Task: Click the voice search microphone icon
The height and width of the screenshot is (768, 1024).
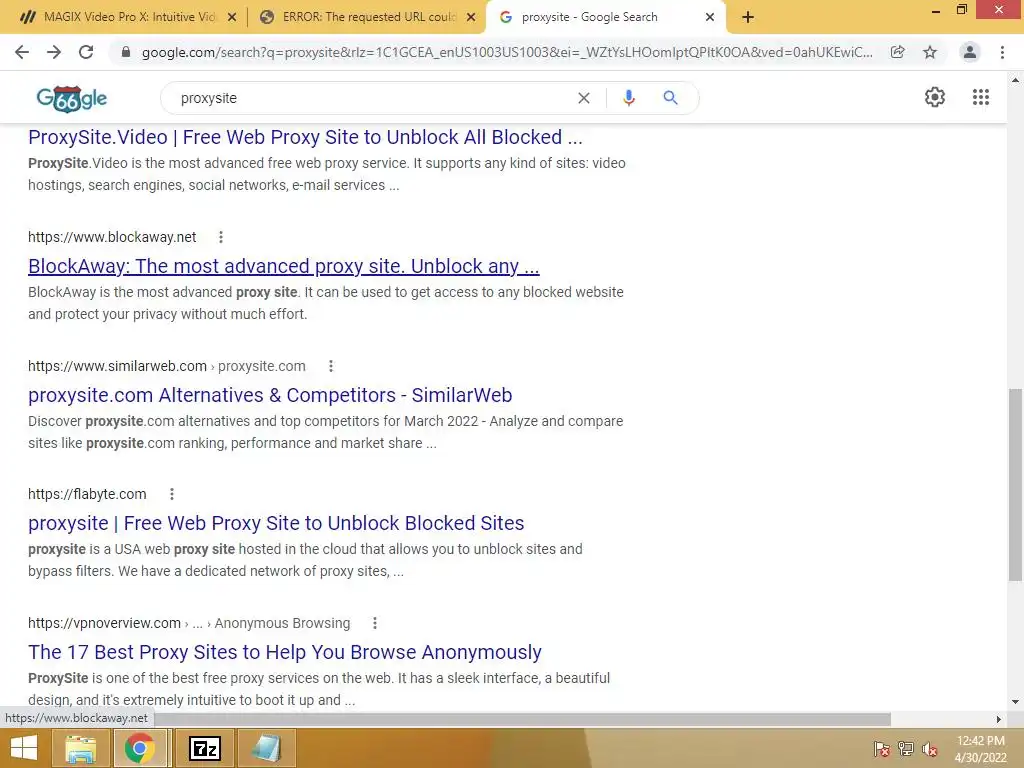Action: click(x=628, y=98)
